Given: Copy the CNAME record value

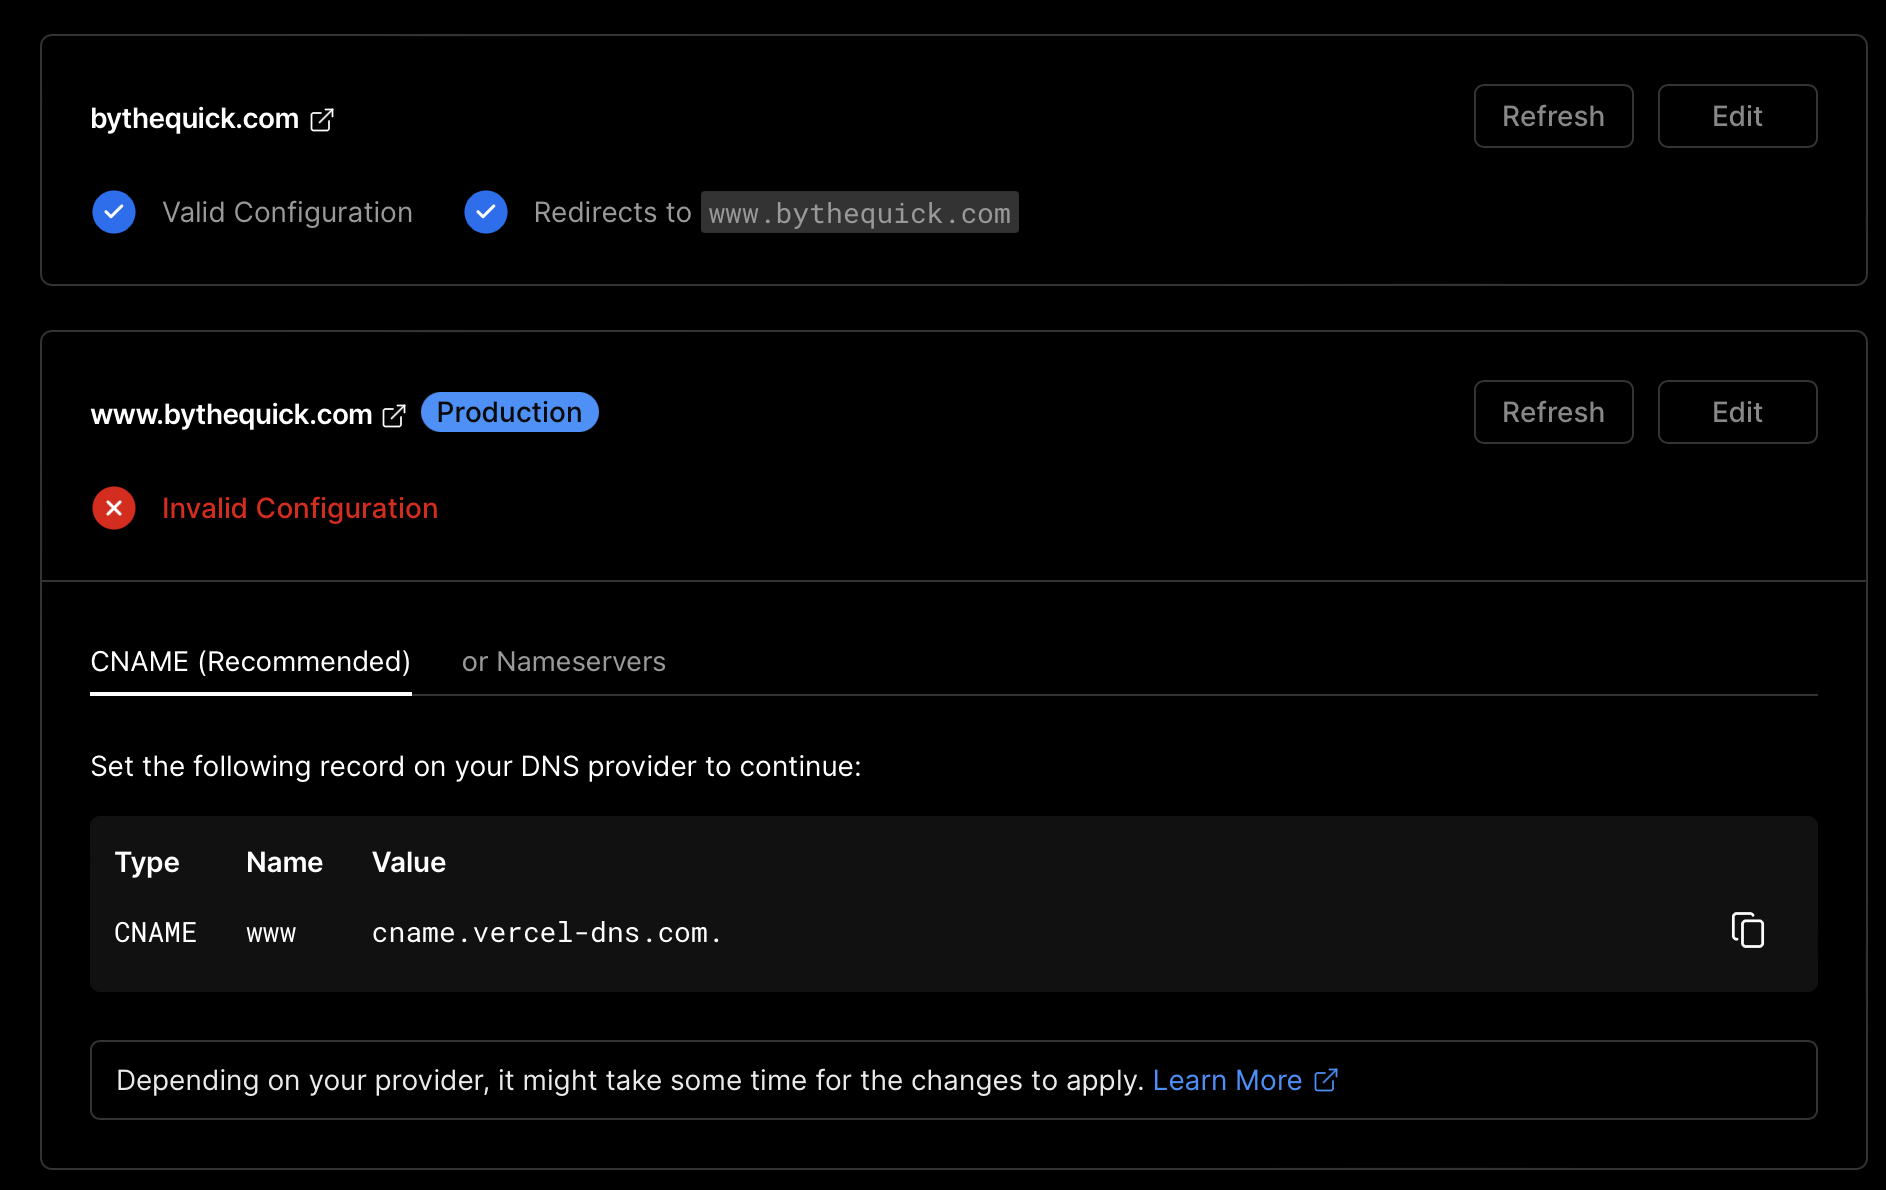Looking at the screenshot, I should 1747,930.
